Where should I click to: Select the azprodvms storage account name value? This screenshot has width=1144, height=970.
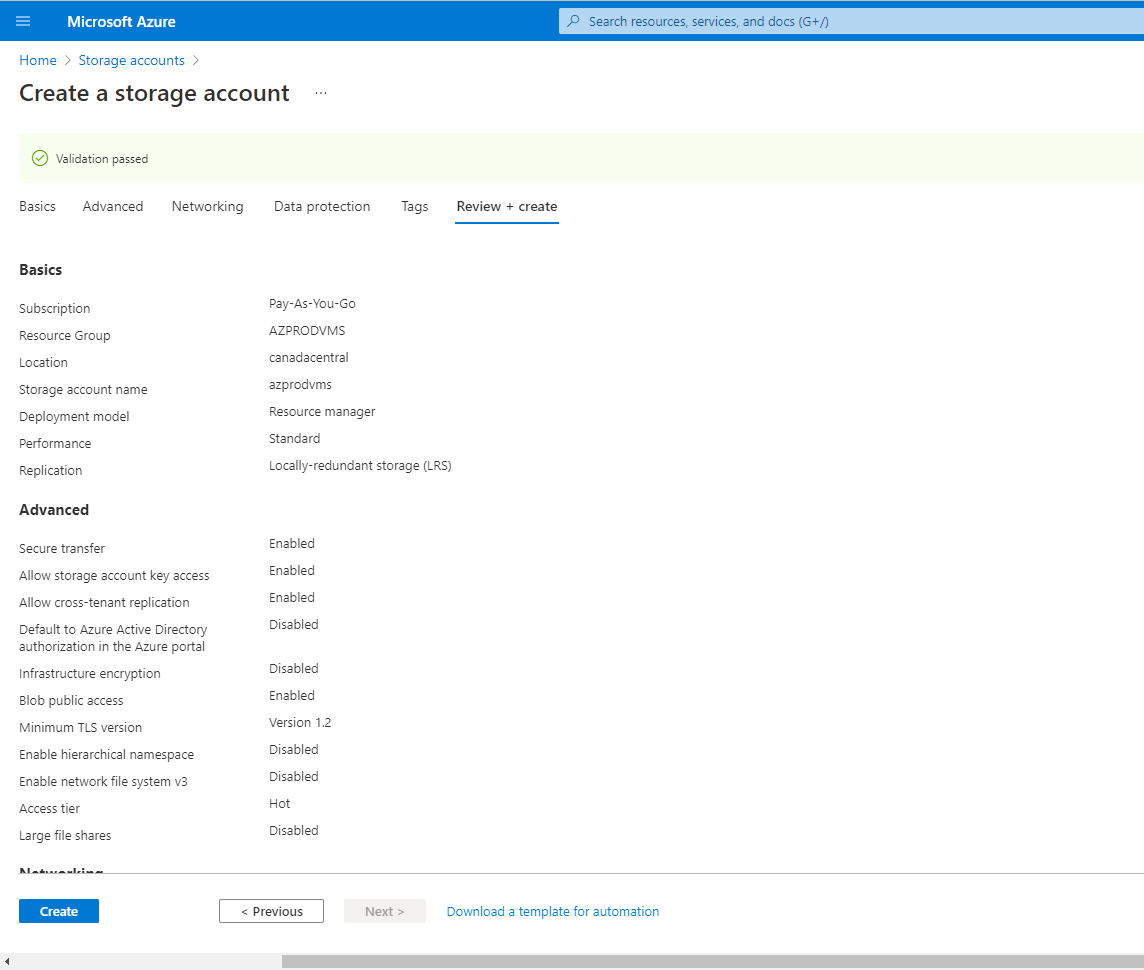click(301, 384)
